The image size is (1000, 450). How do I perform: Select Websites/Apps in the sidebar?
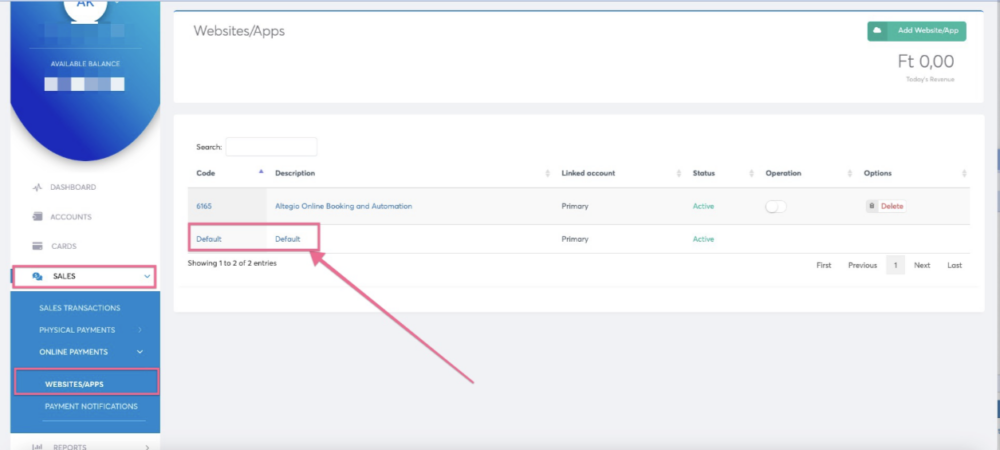(x=74, y=384)
